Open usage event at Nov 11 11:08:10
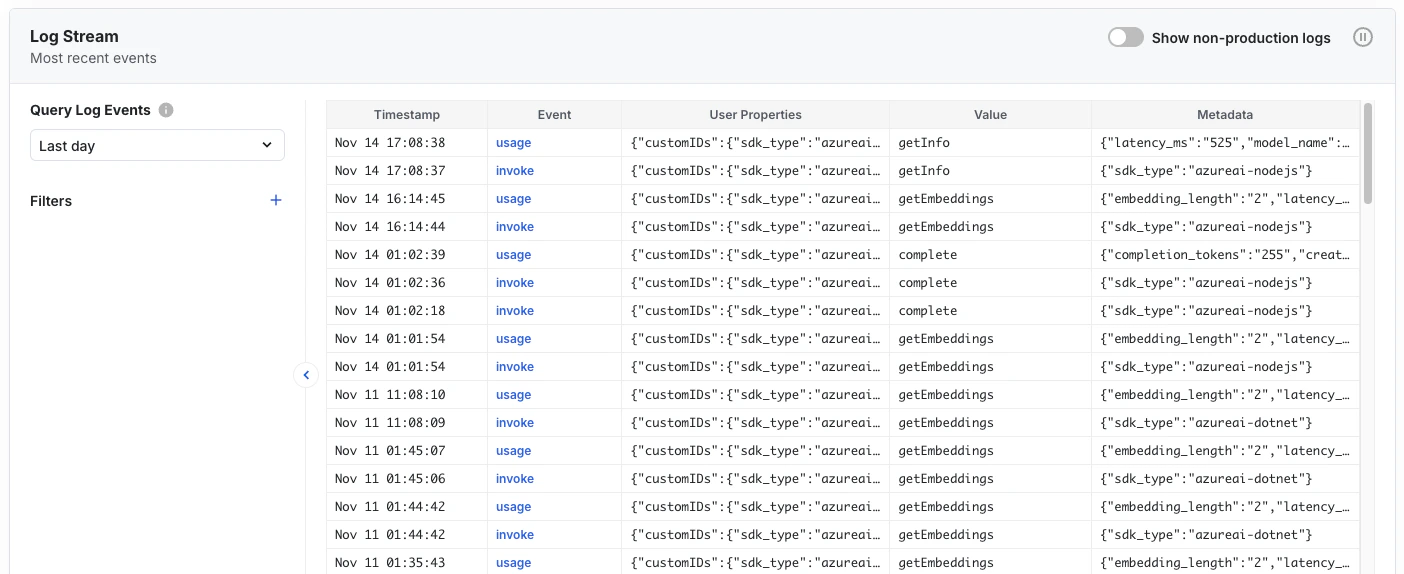 click(513, 395)
